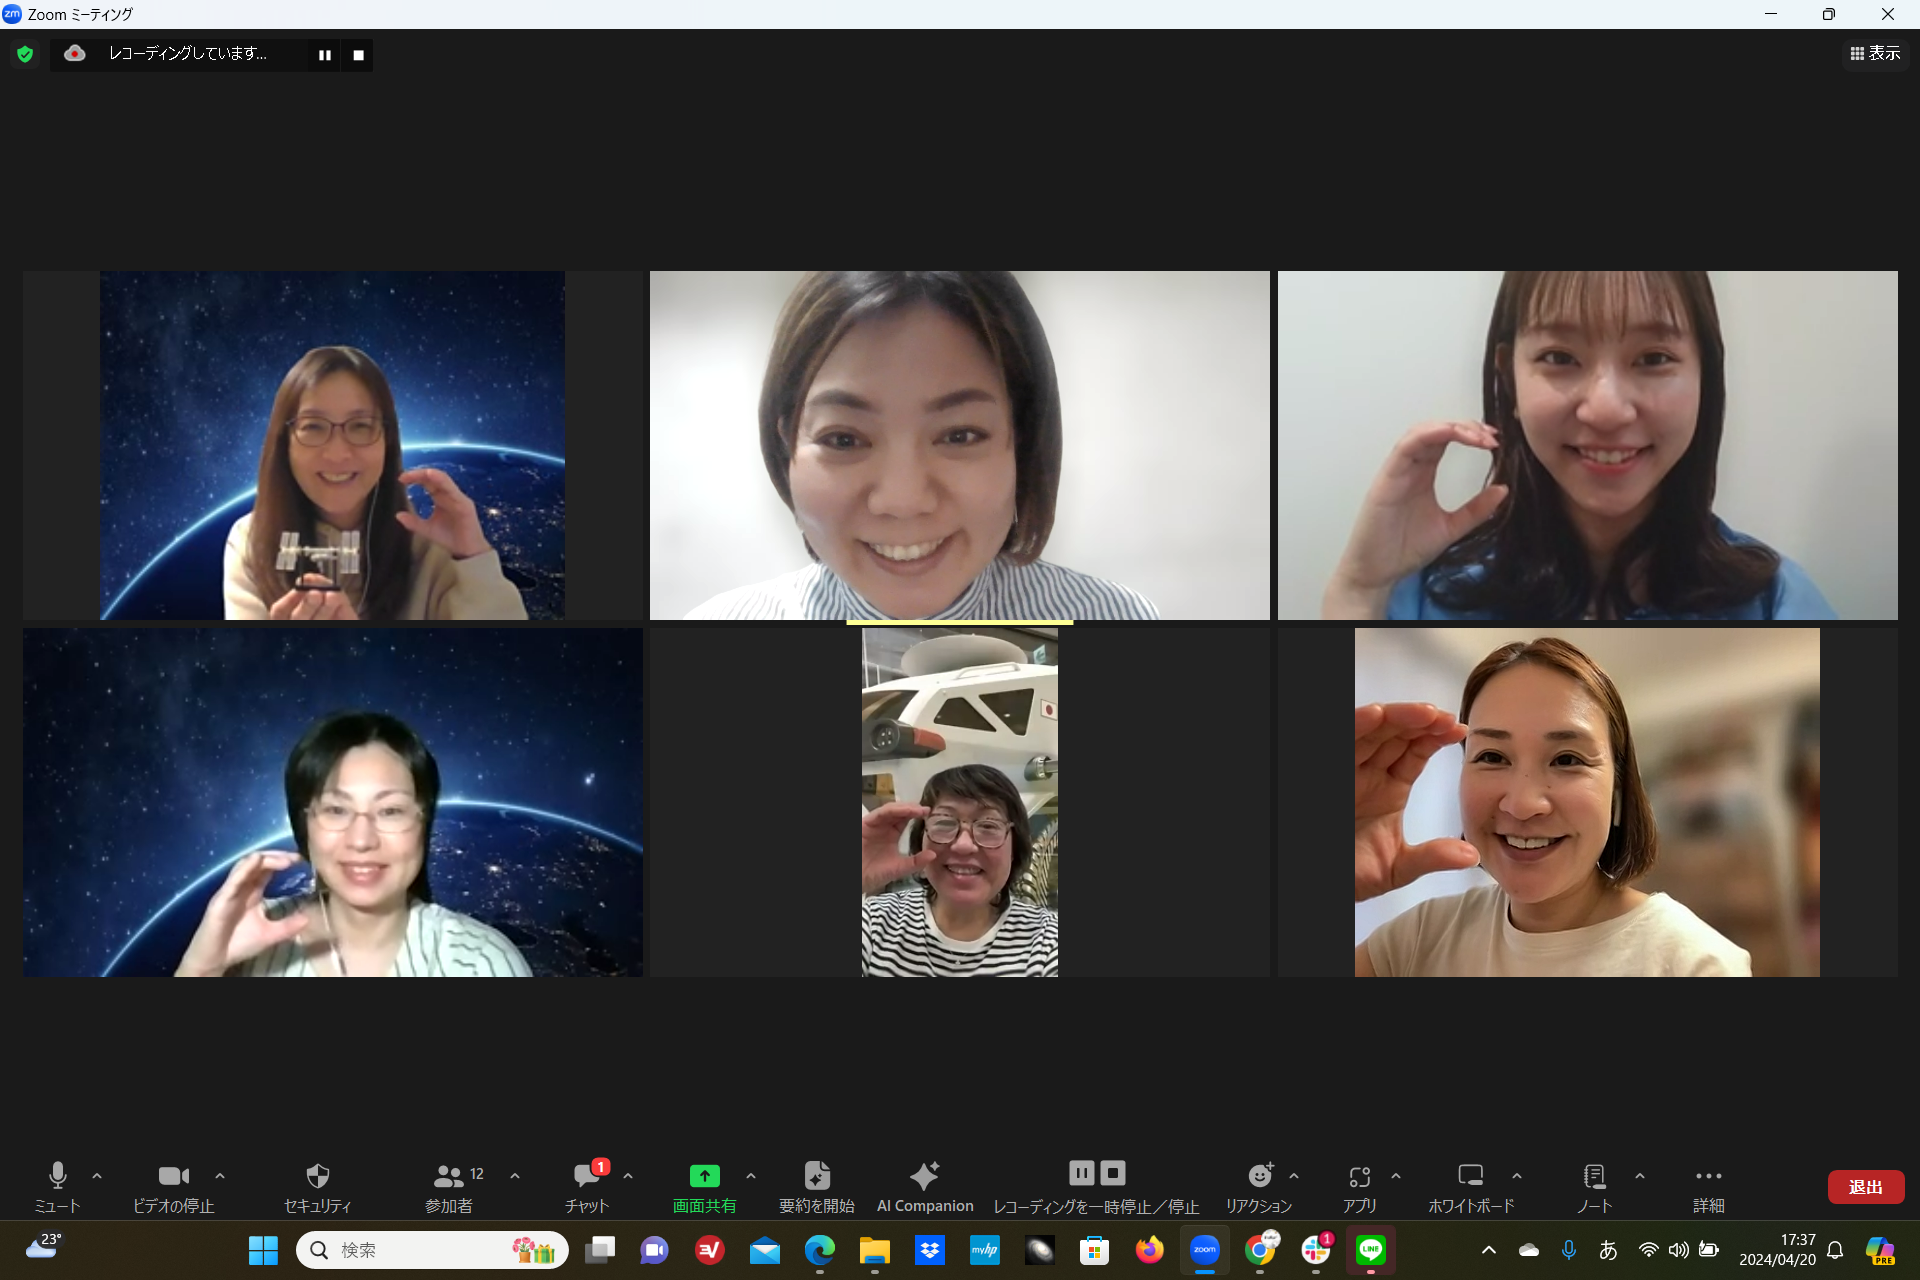Open the Whiteboard (ホワイトボード)
The image size is (1920, 1280).
pyautogui.click(x=1470, y=1176)
